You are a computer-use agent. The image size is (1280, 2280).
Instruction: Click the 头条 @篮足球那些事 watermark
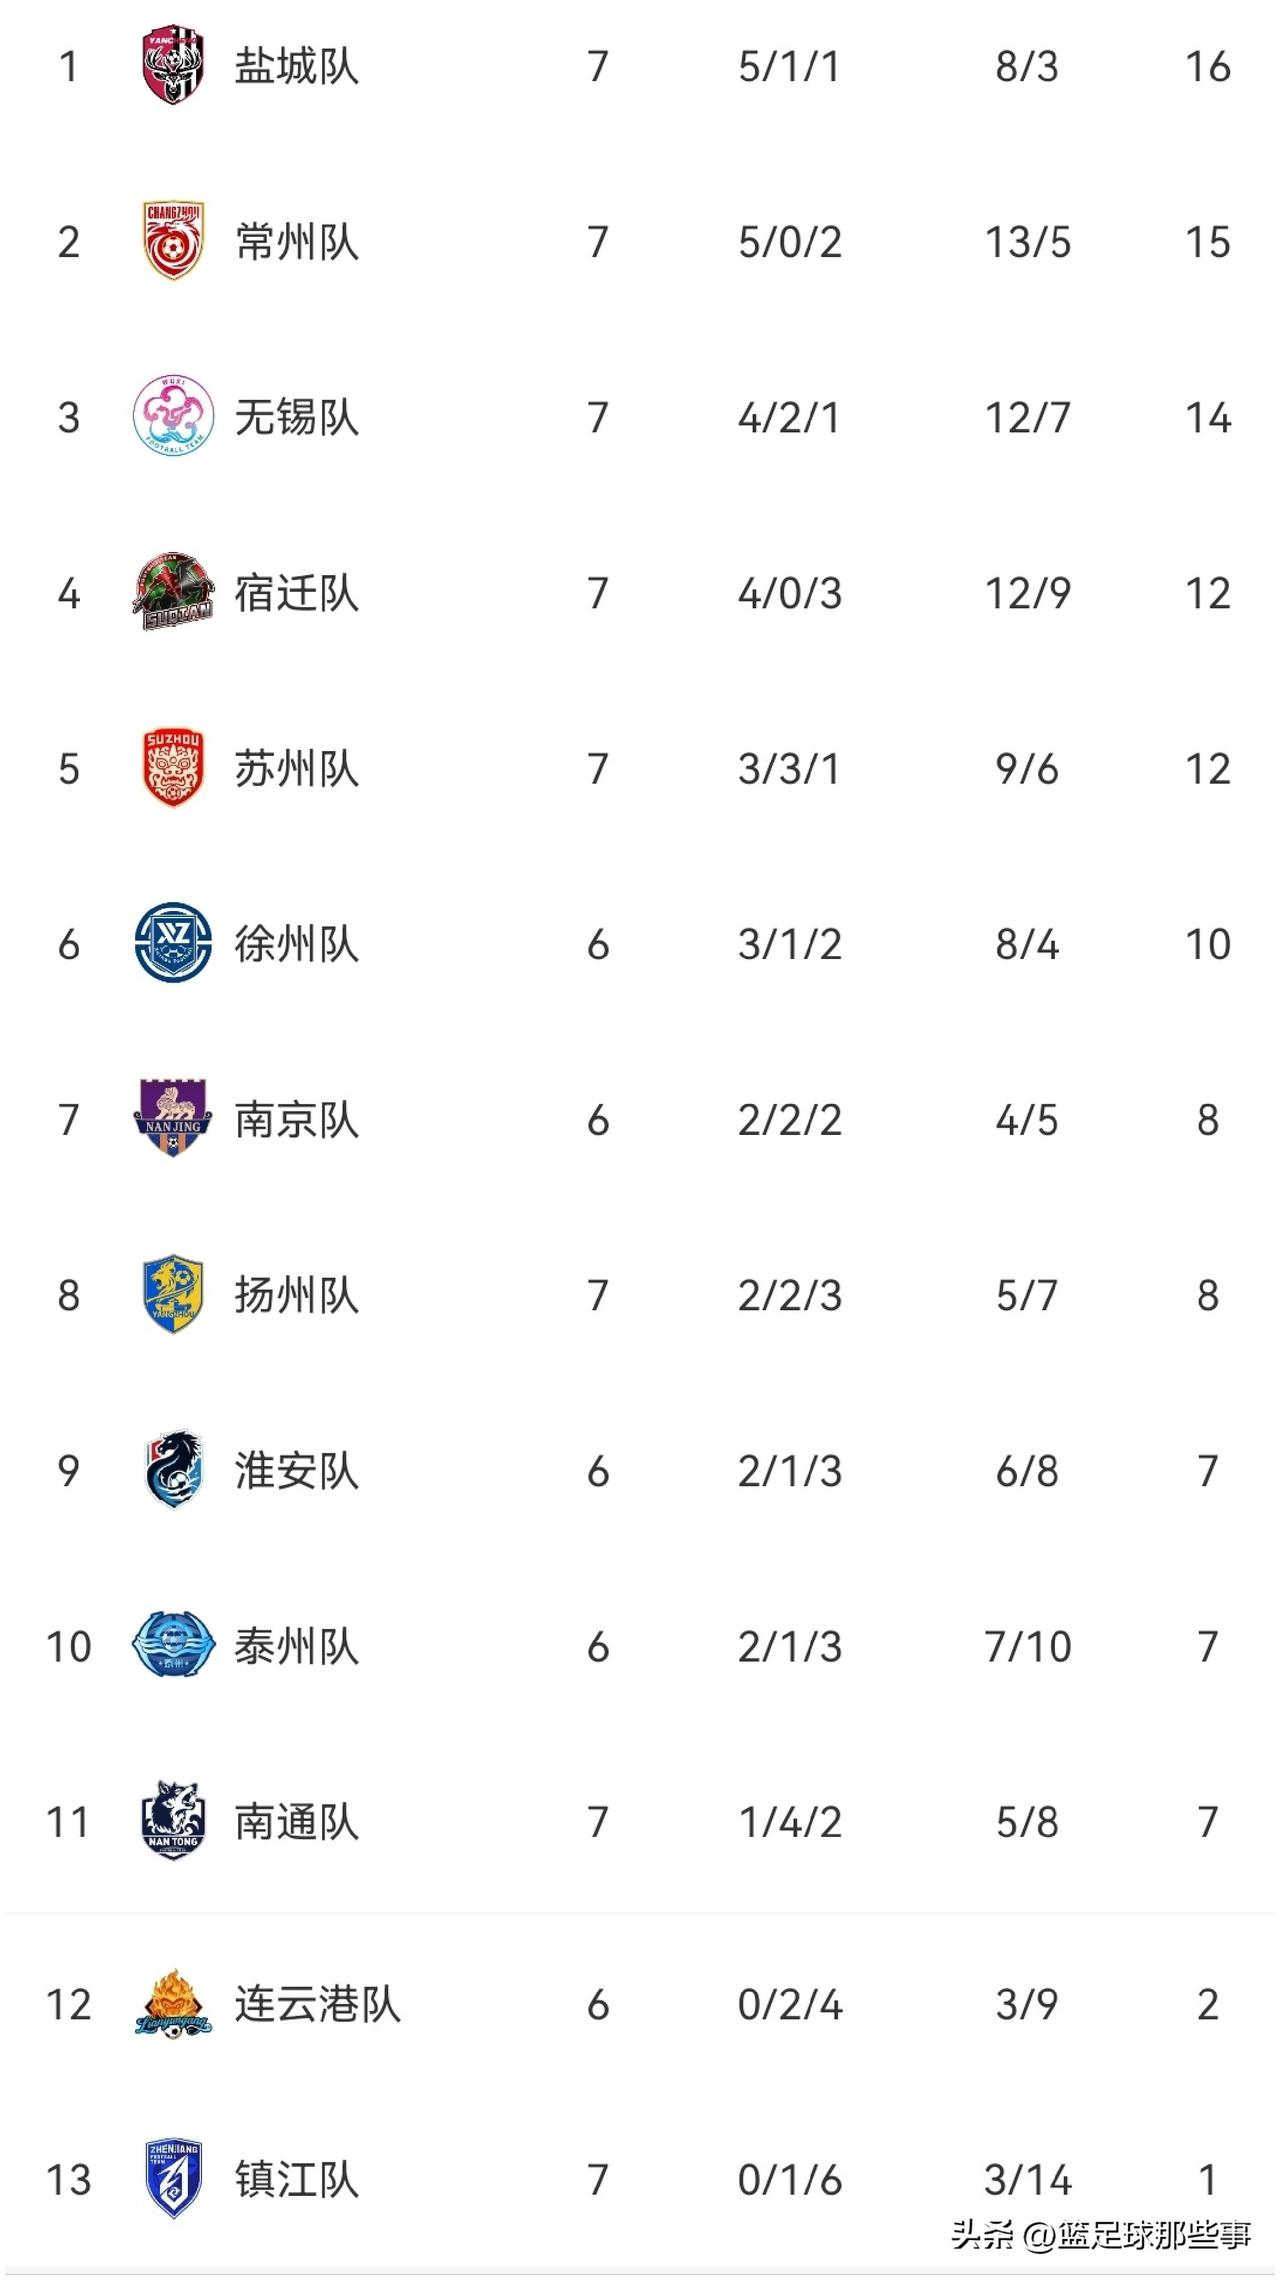pos(1101,2235)
